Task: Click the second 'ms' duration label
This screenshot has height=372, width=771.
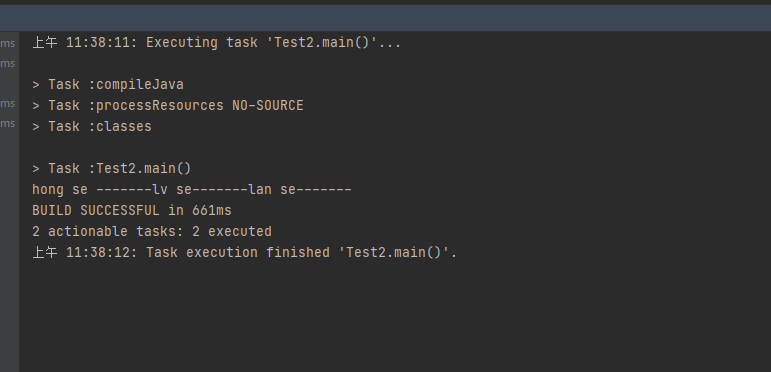Action: click(x=8, y=64)
